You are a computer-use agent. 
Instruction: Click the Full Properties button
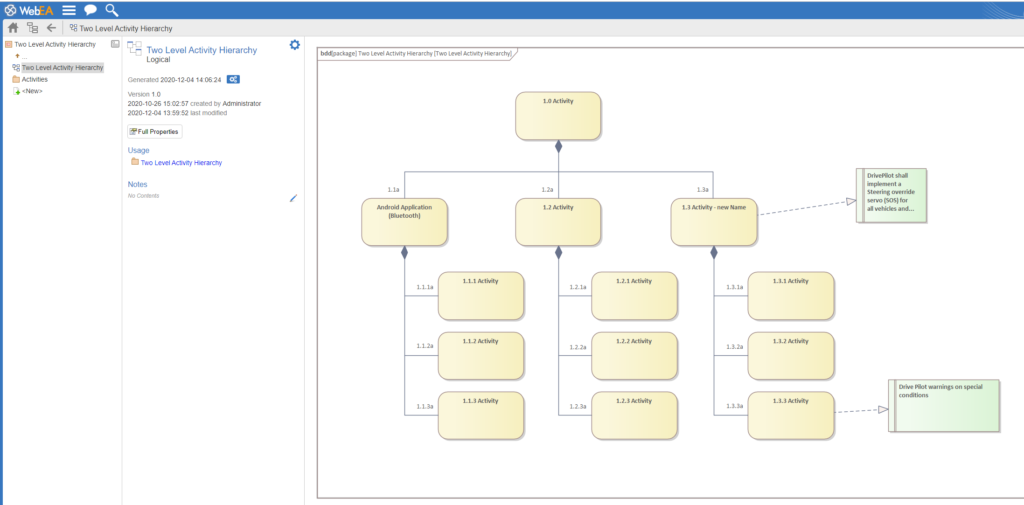tap(155, 131)
